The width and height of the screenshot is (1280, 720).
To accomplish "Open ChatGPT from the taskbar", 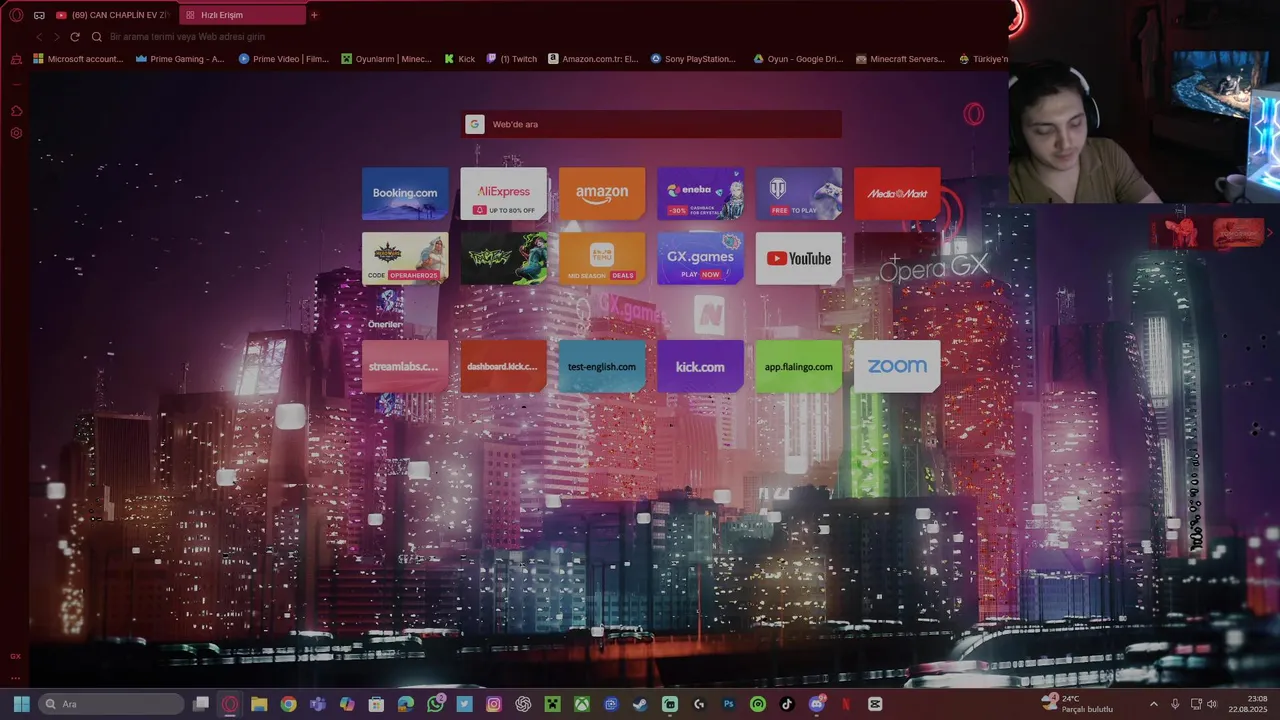I will click(x=523, y=704).
